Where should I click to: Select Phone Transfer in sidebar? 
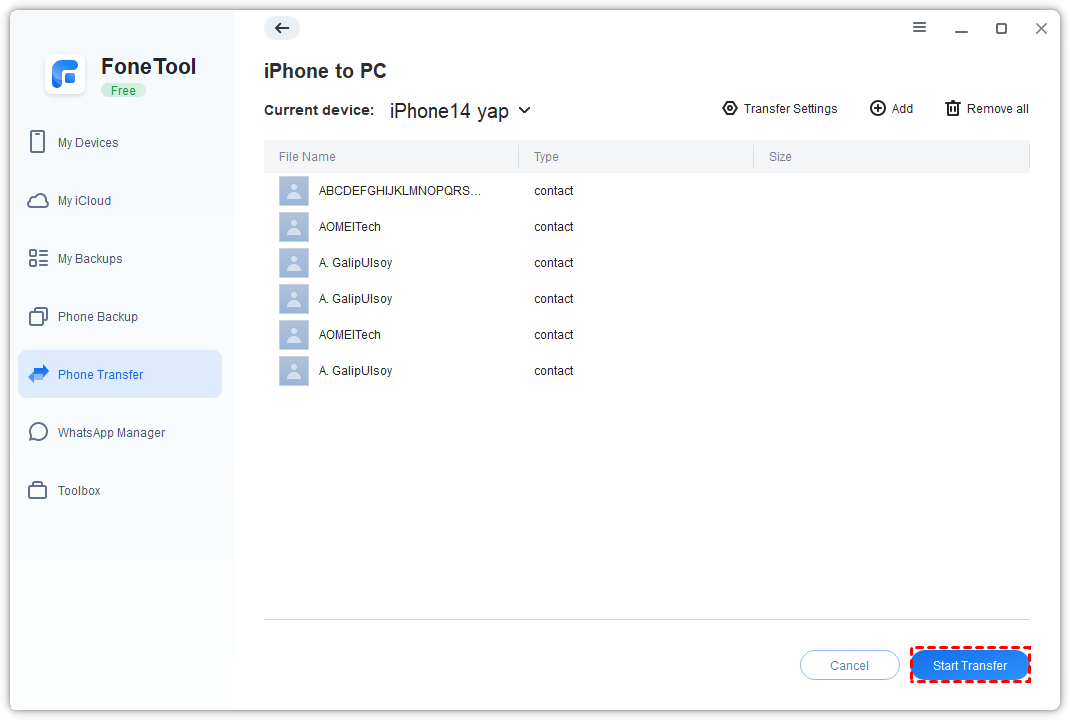click(100, 375)
